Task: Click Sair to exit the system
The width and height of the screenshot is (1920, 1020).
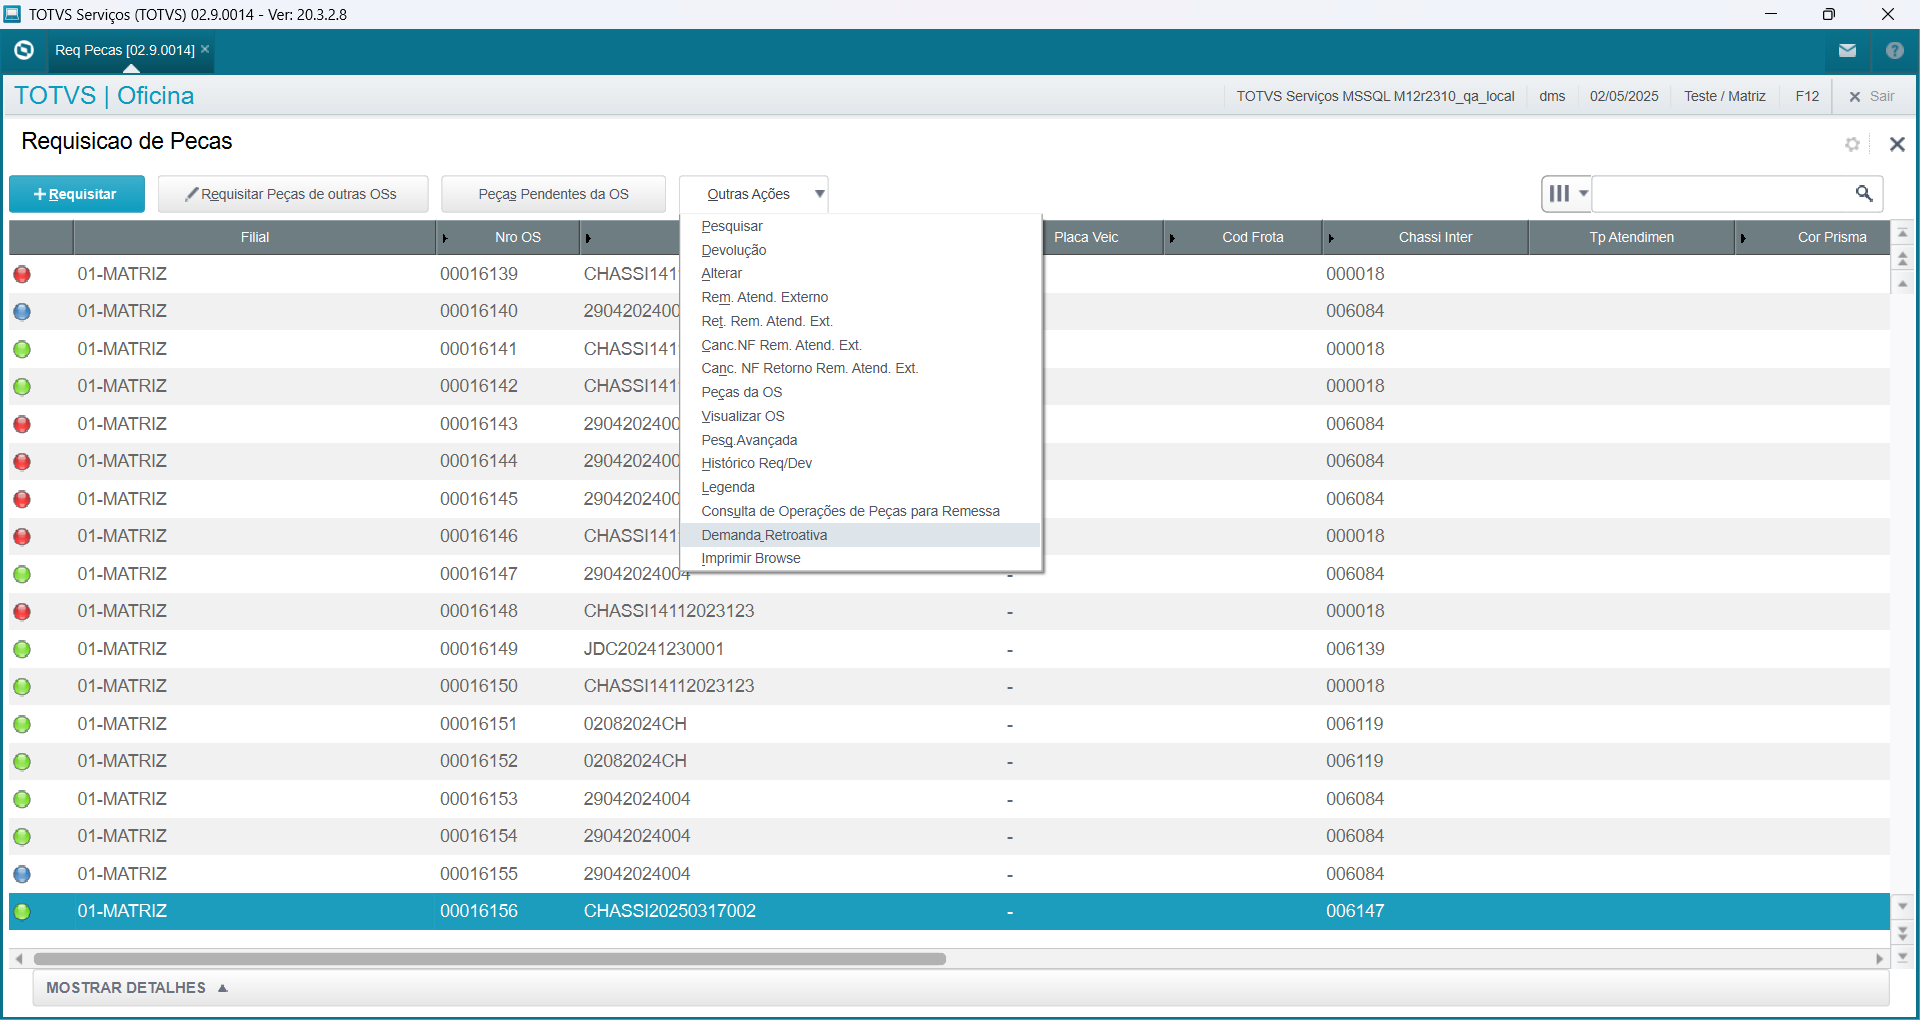Action: [x=1872, y=96]
